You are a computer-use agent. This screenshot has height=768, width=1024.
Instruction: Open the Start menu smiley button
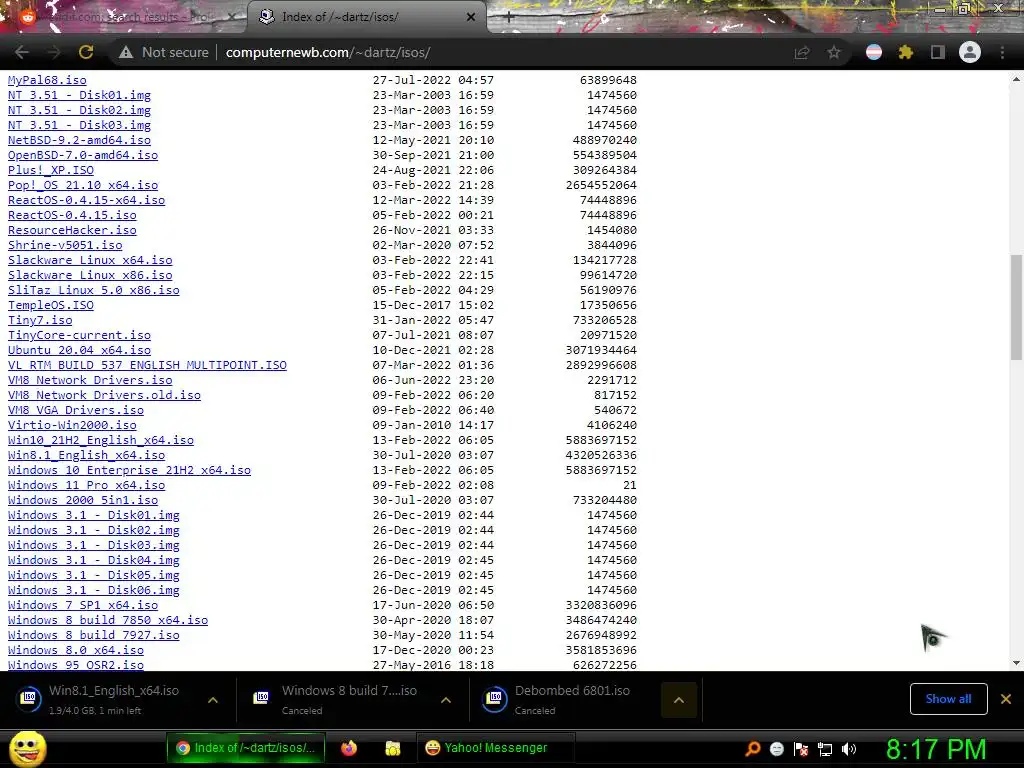point(27,748)
